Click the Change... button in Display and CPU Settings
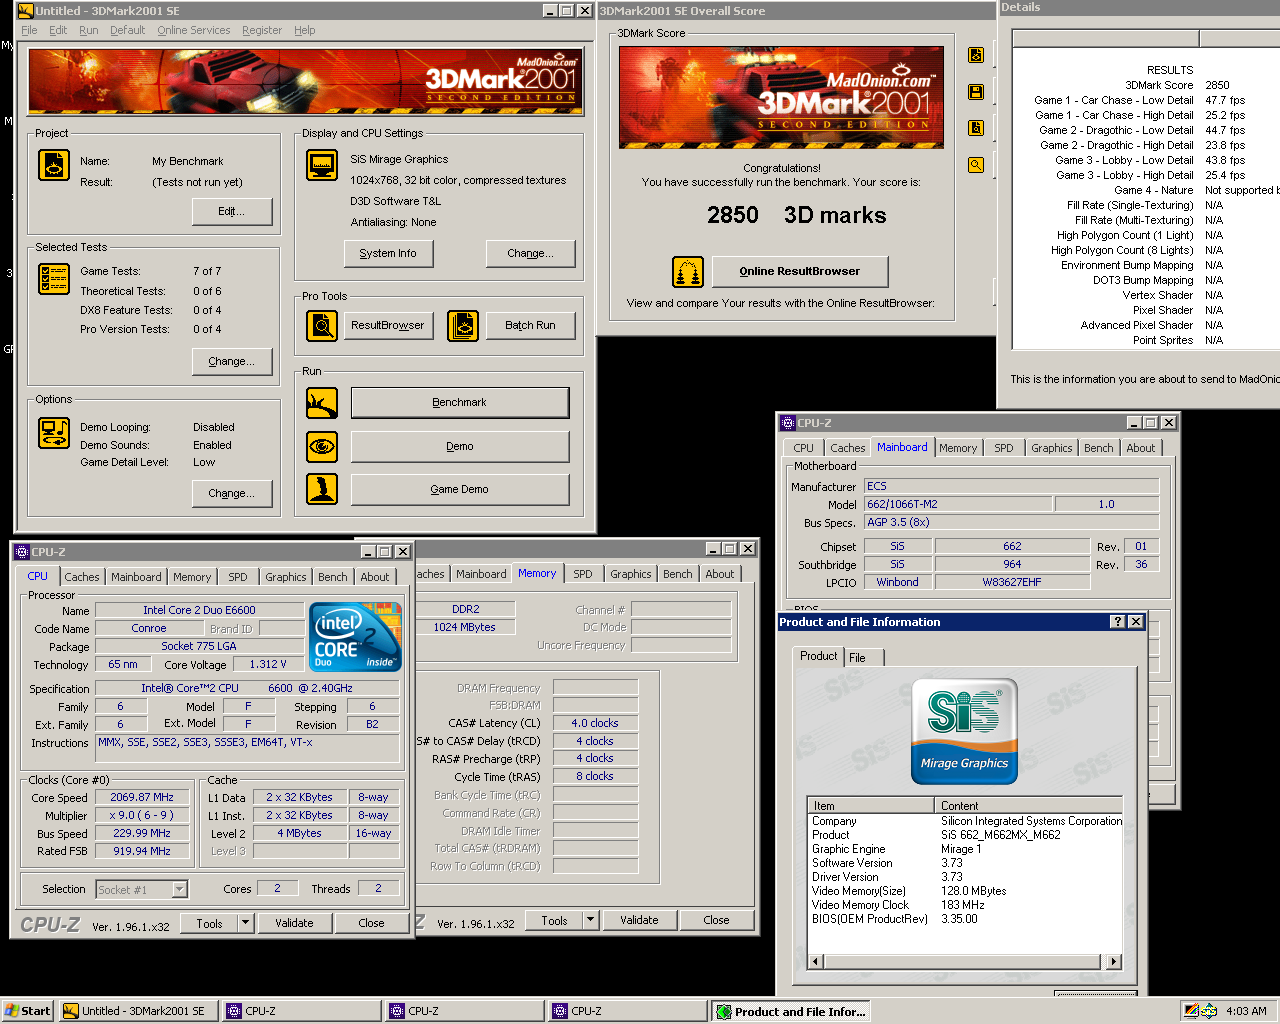The image size is (1280, 1024). pos(530,253)
